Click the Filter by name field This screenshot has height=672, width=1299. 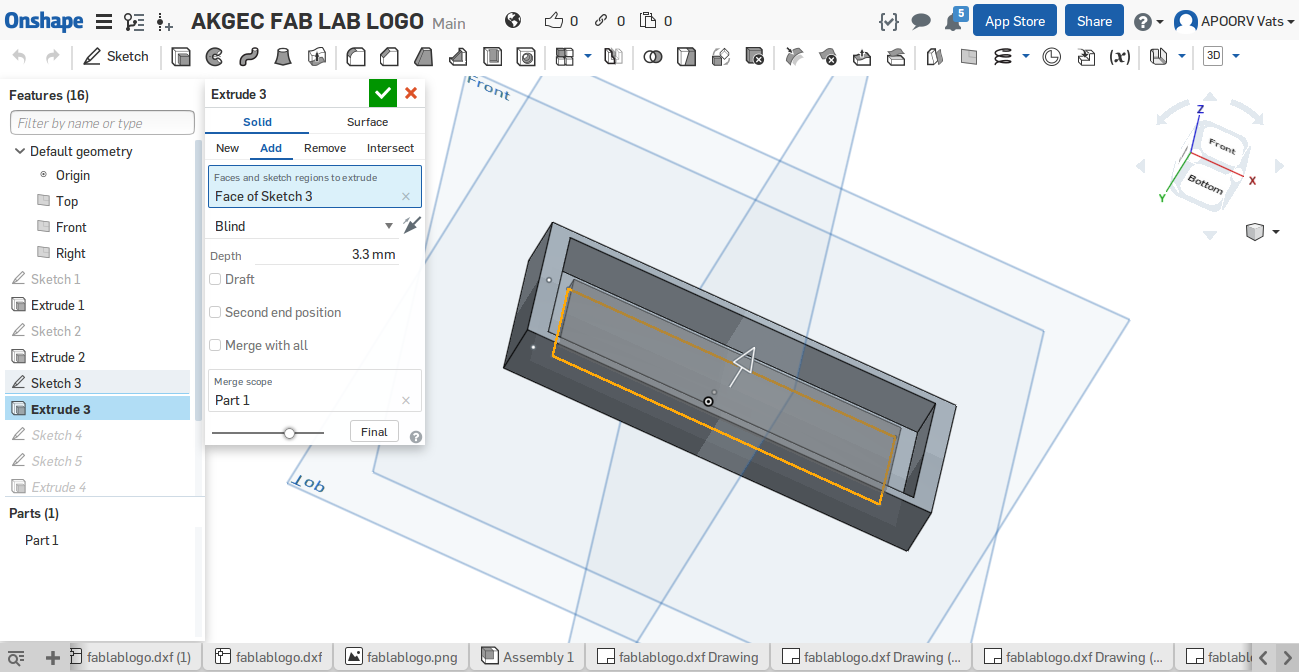pos(102,123)
